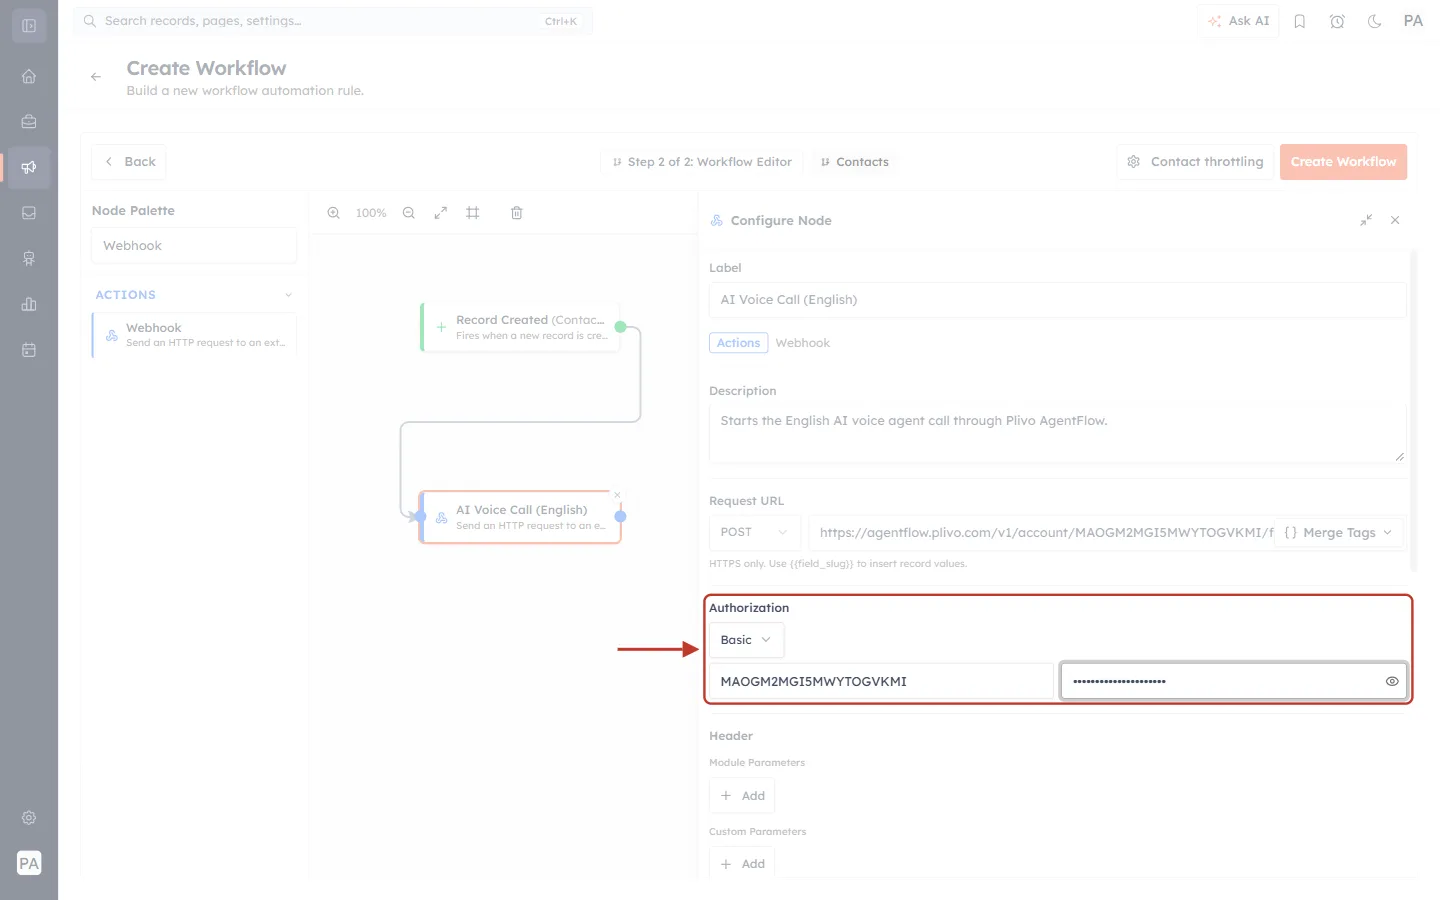
Task: Open the inbox icon in sidebar
Action: tap(29, 213)
